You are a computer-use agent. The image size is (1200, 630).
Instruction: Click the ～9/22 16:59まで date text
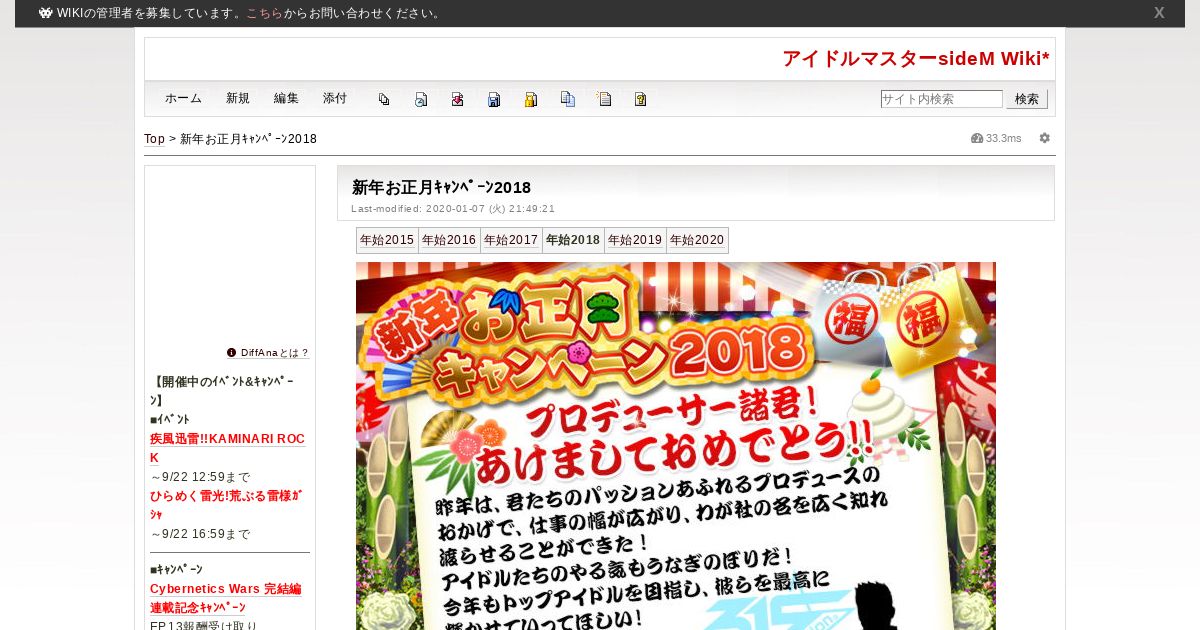pos(200,534)
